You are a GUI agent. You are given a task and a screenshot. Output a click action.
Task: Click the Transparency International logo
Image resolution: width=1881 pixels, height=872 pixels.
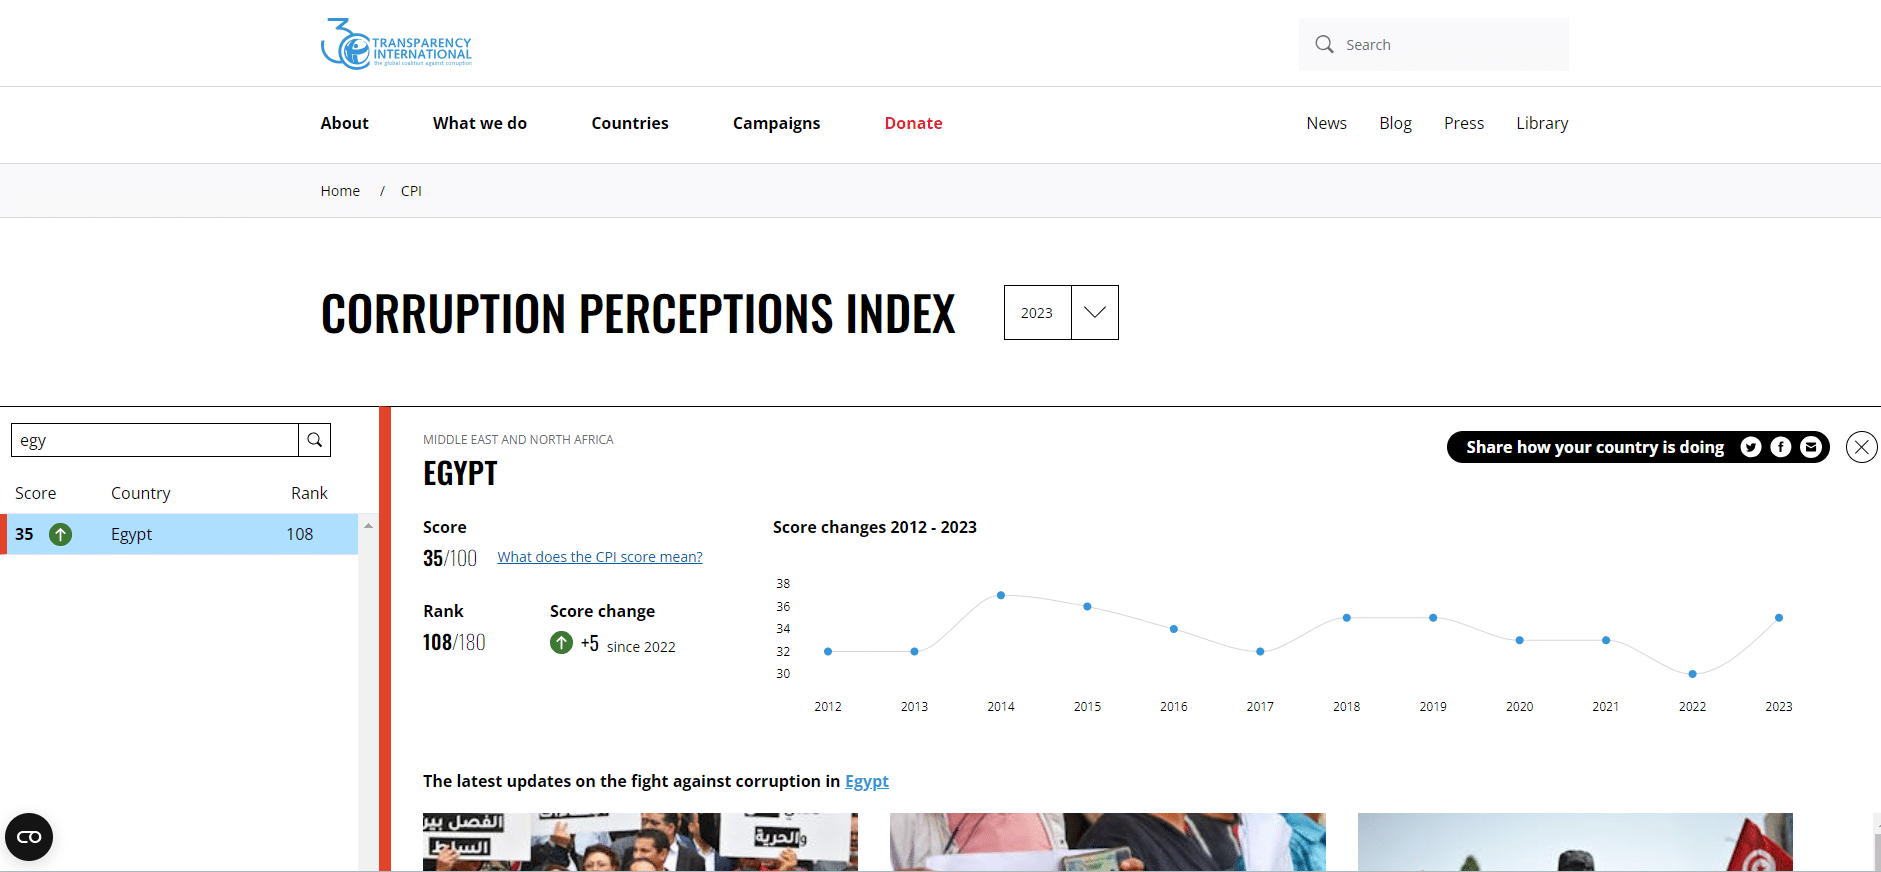(396, 44)
